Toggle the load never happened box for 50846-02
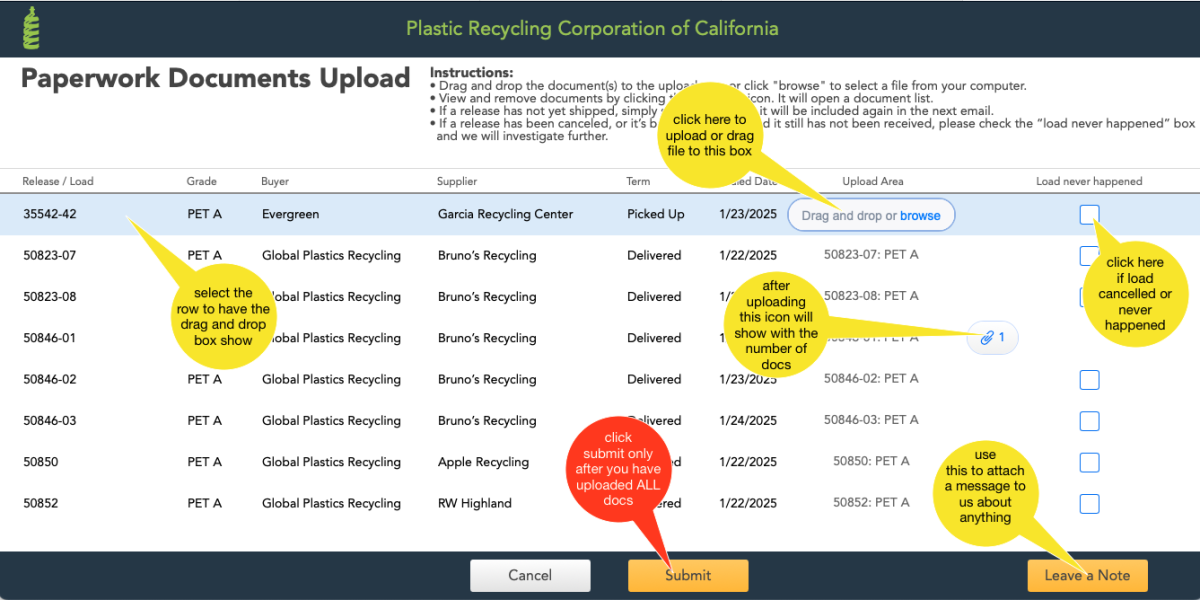 pyautogui.click(x=1089, y=379)
